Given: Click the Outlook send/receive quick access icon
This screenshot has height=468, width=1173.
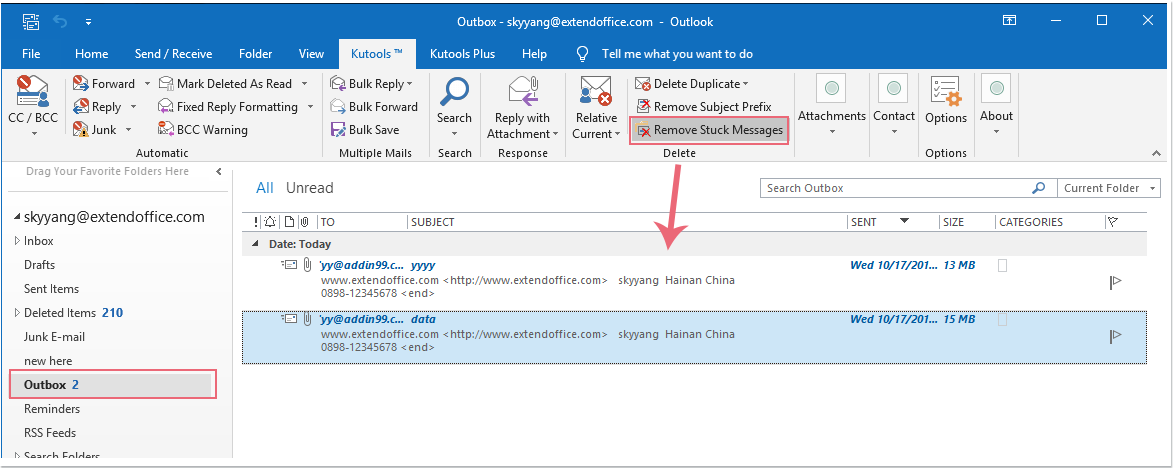Looking at the screenshot, I should [31, 22].
